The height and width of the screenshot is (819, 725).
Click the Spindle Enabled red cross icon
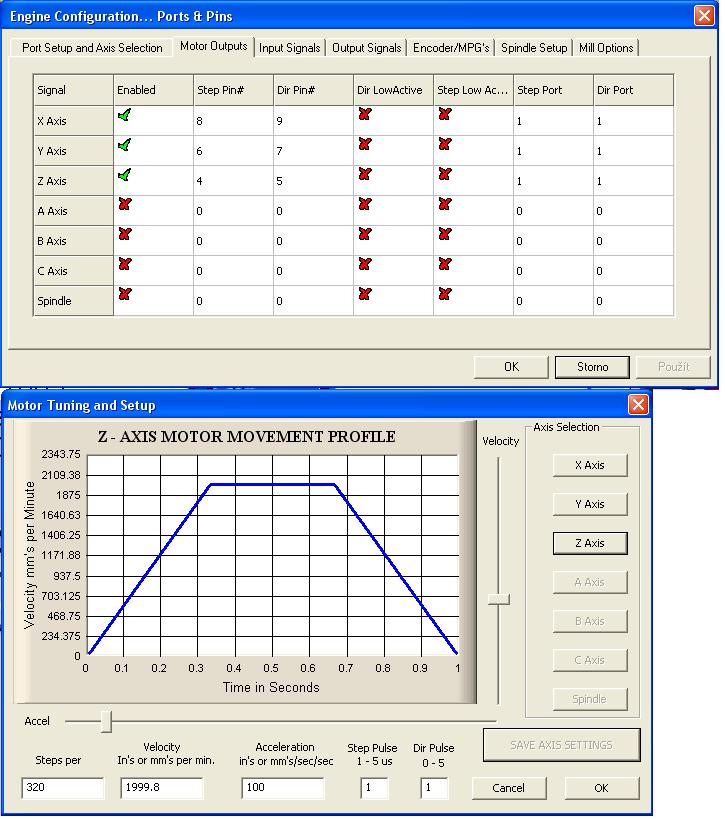point(124,295)
